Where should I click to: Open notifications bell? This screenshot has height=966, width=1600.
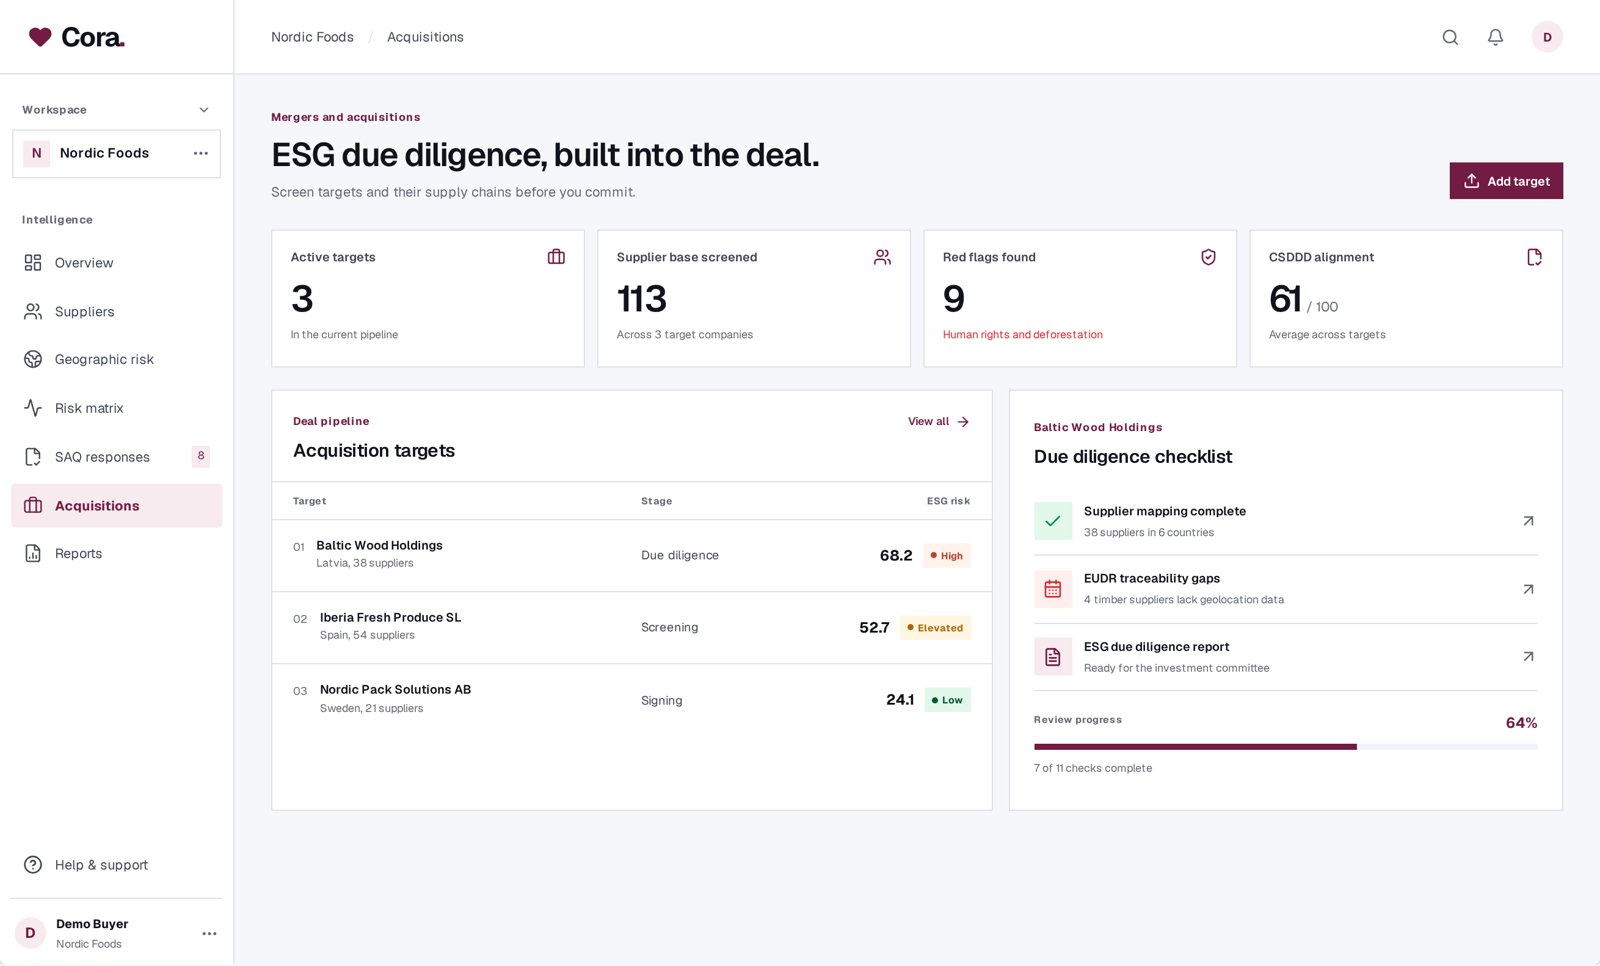1495,37
